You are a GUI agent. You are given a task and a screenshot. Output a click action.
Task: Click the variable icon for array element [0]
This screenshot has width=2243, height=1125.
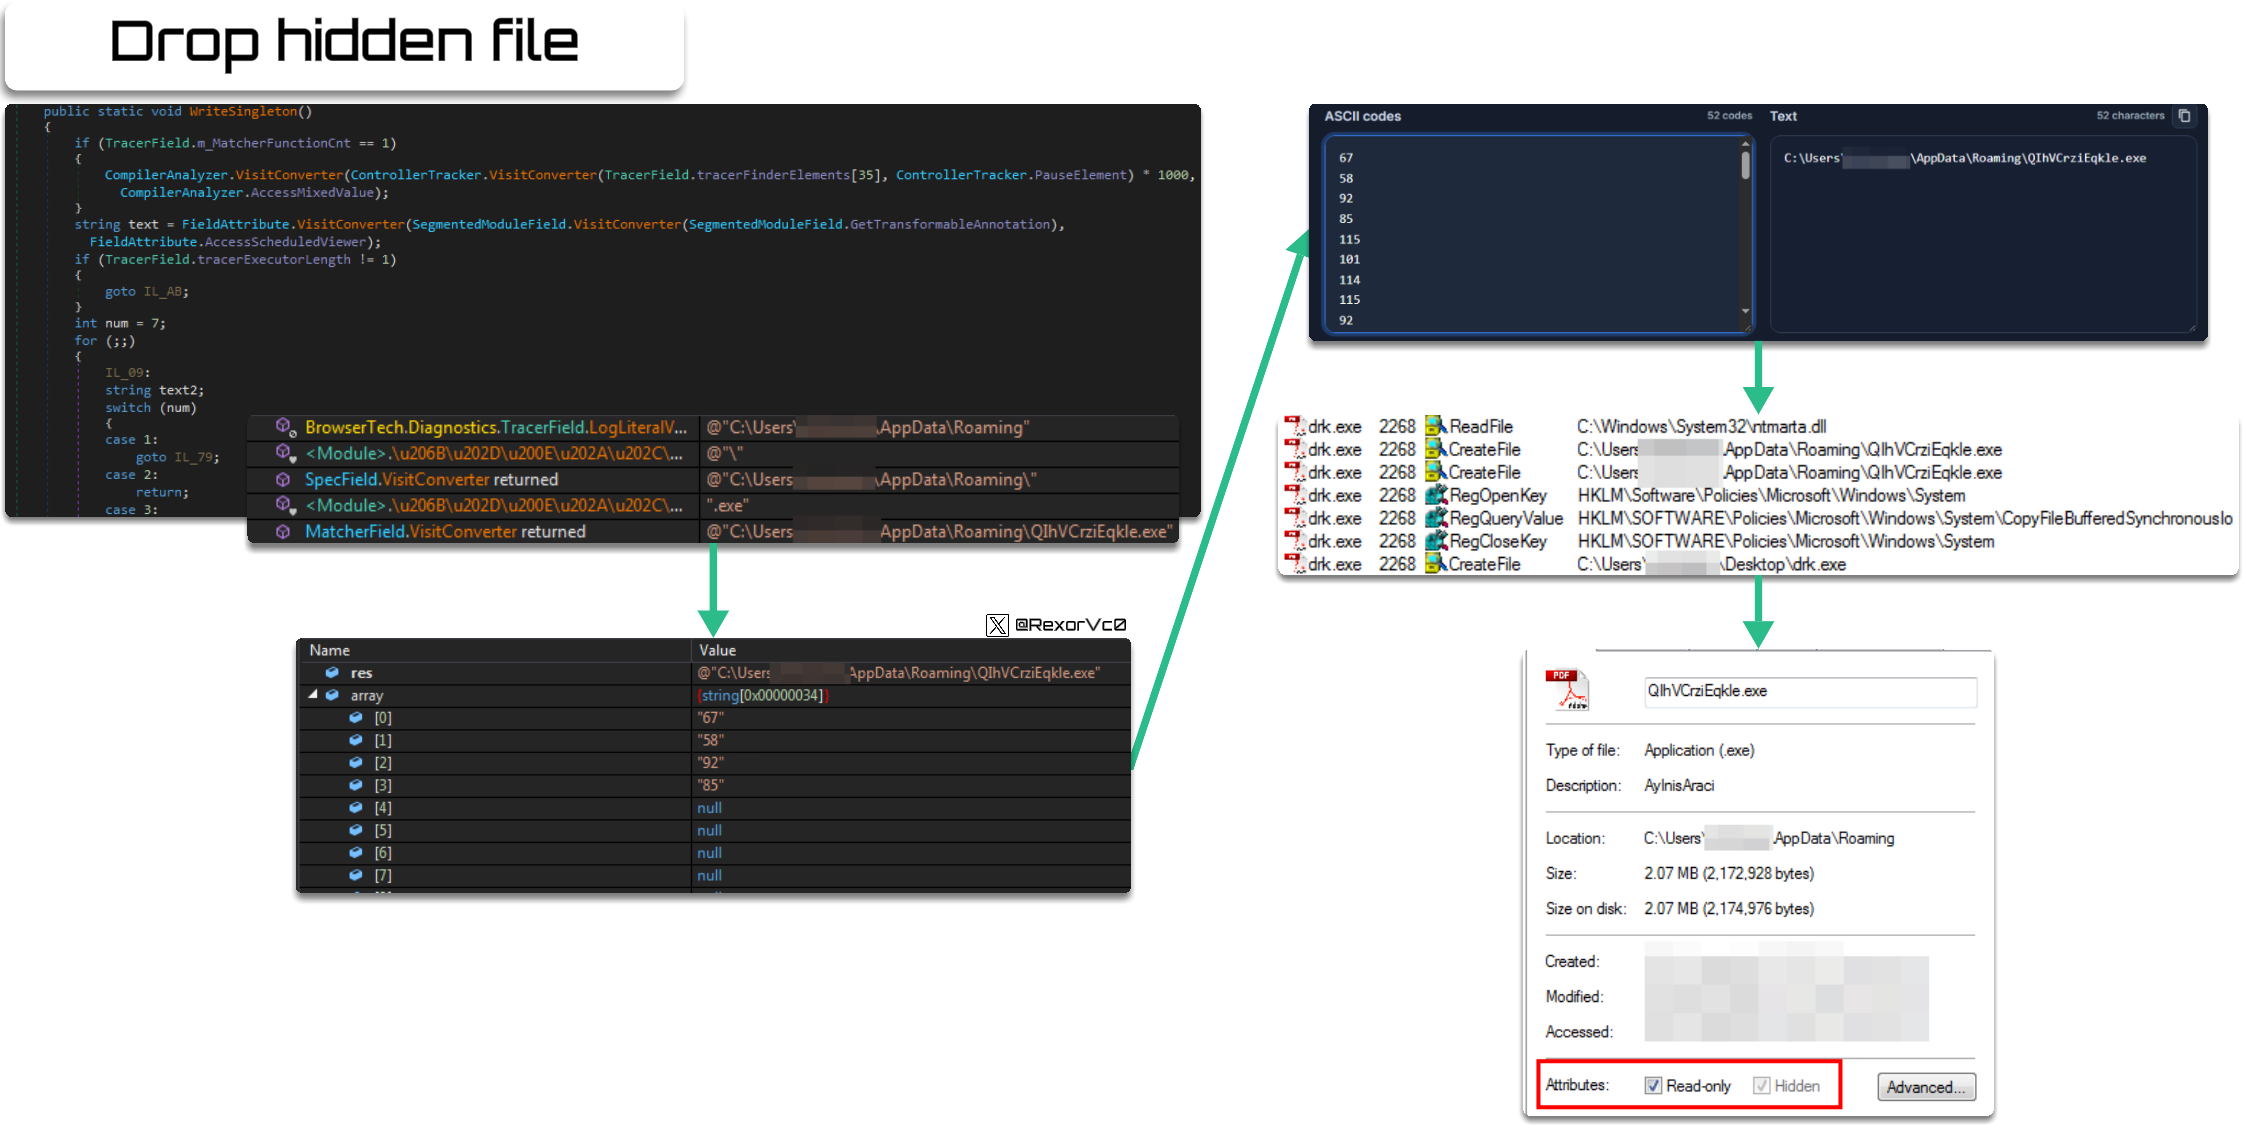[x=355, y=718]
